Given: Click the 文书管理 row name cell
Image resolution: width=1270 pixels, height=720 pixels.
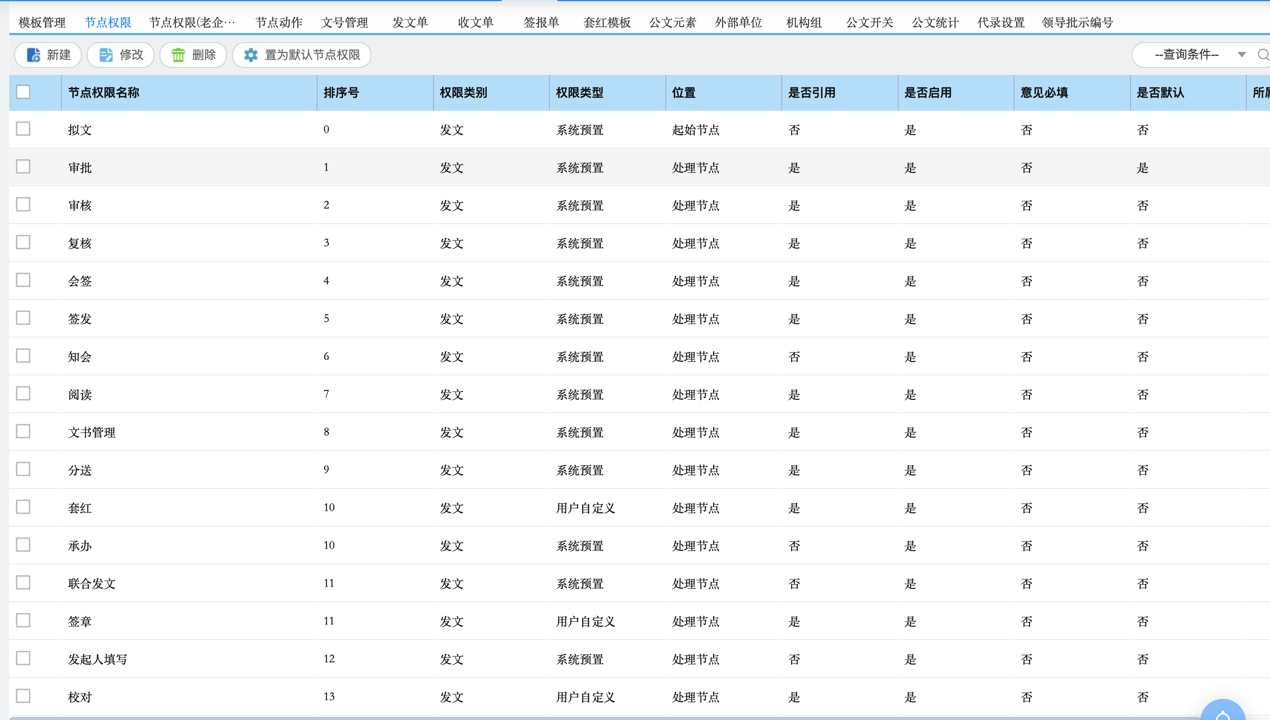Looking at the screenshot, I should pyautogui.click(x=92, y=432).
